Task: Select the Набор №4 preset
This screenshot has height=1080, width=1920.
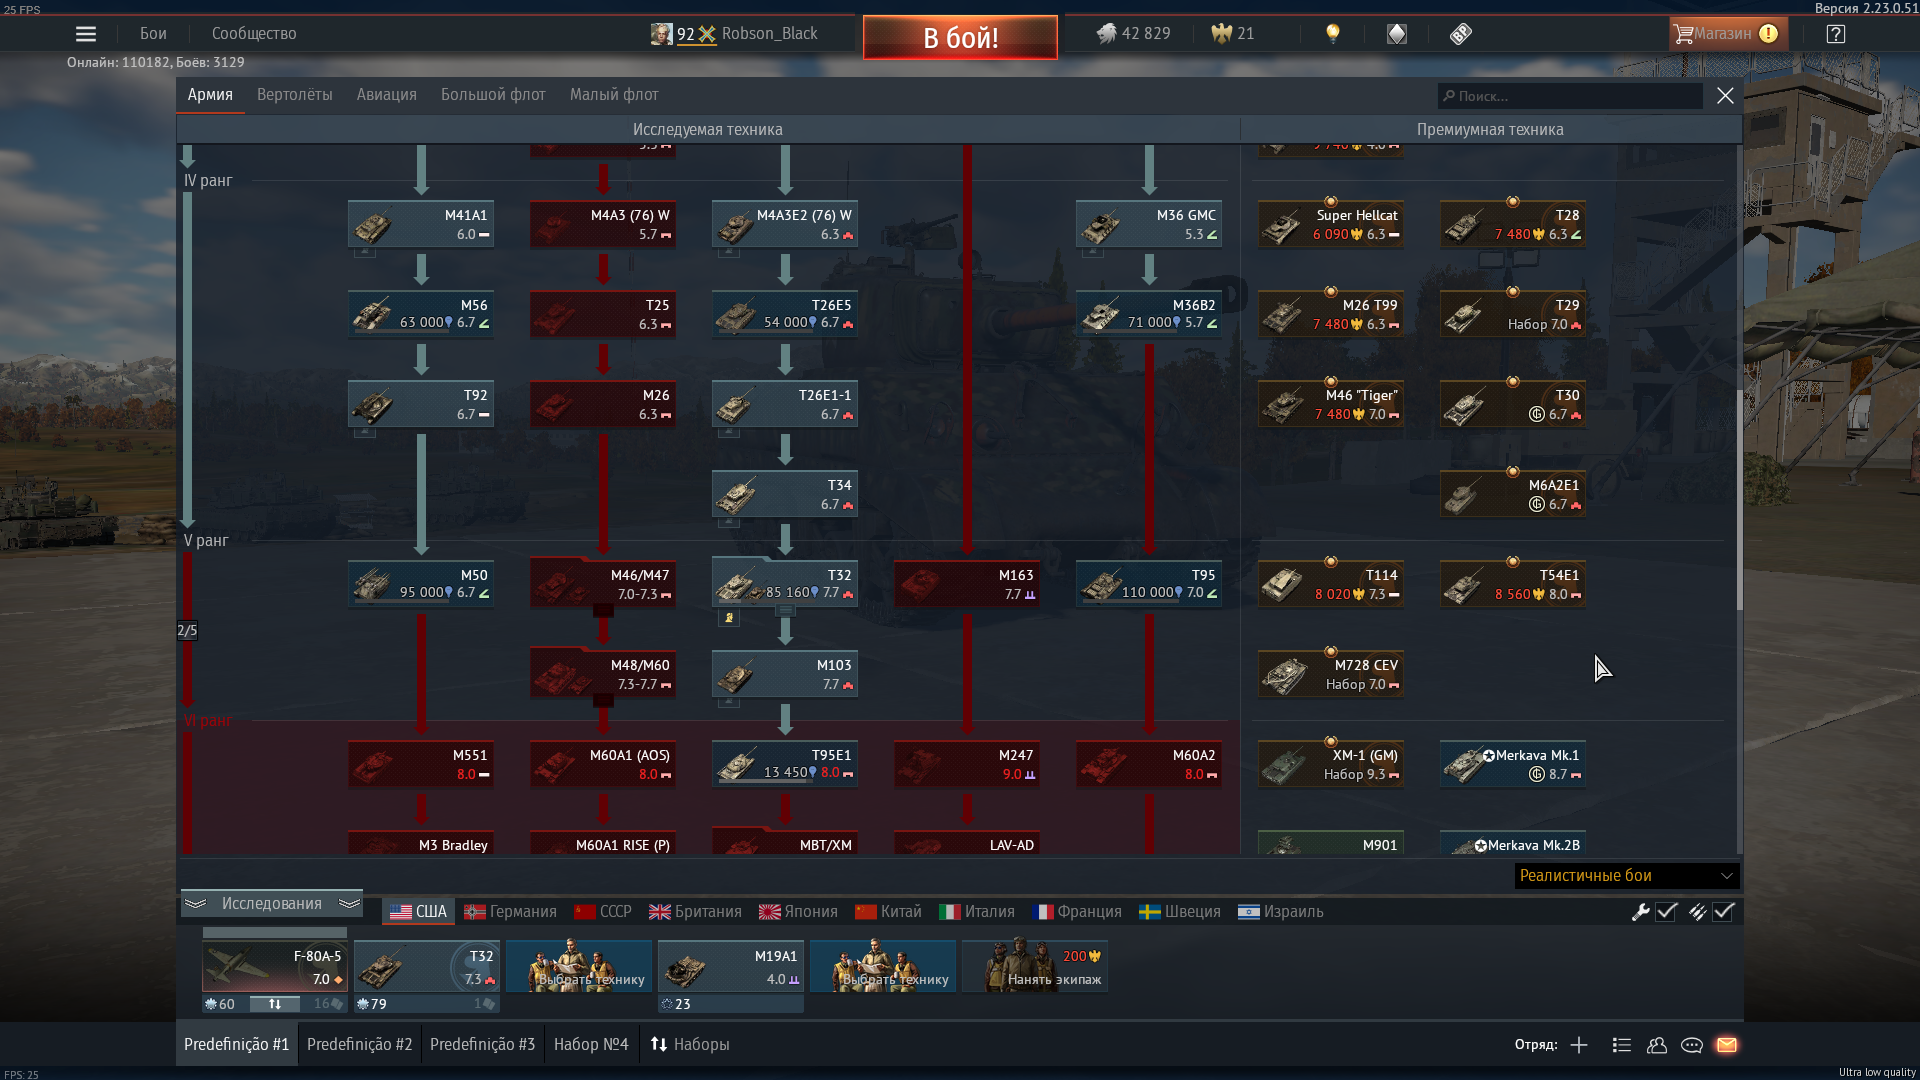Action: pos(591,1045)
